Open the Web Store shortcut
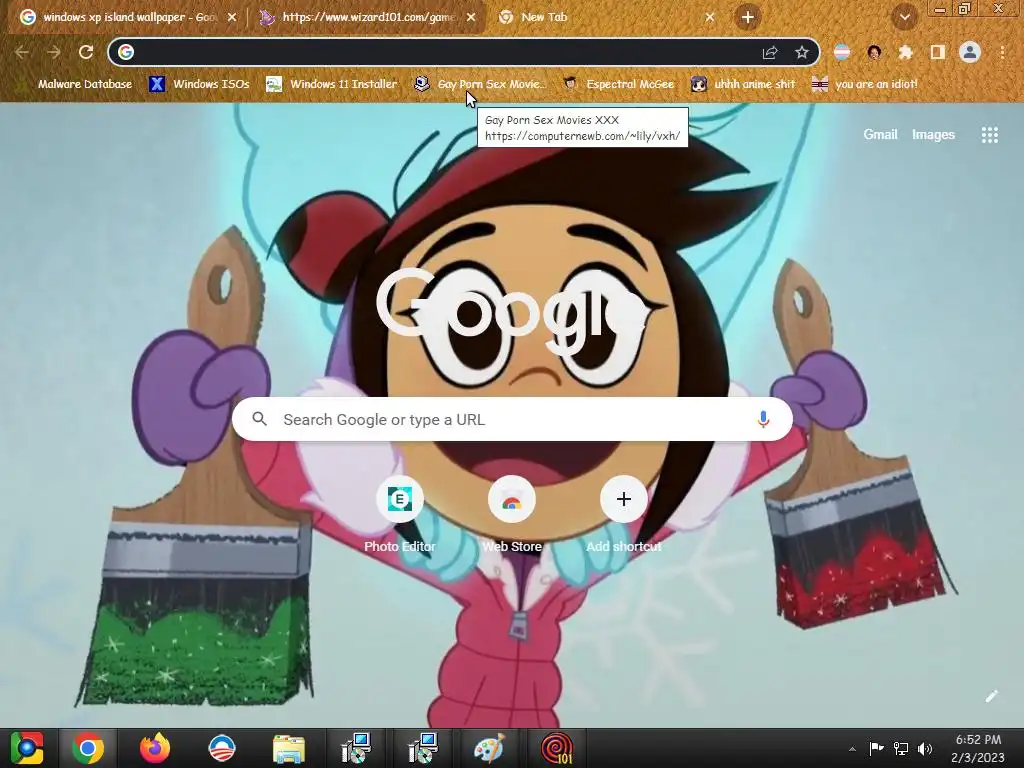 512,516
